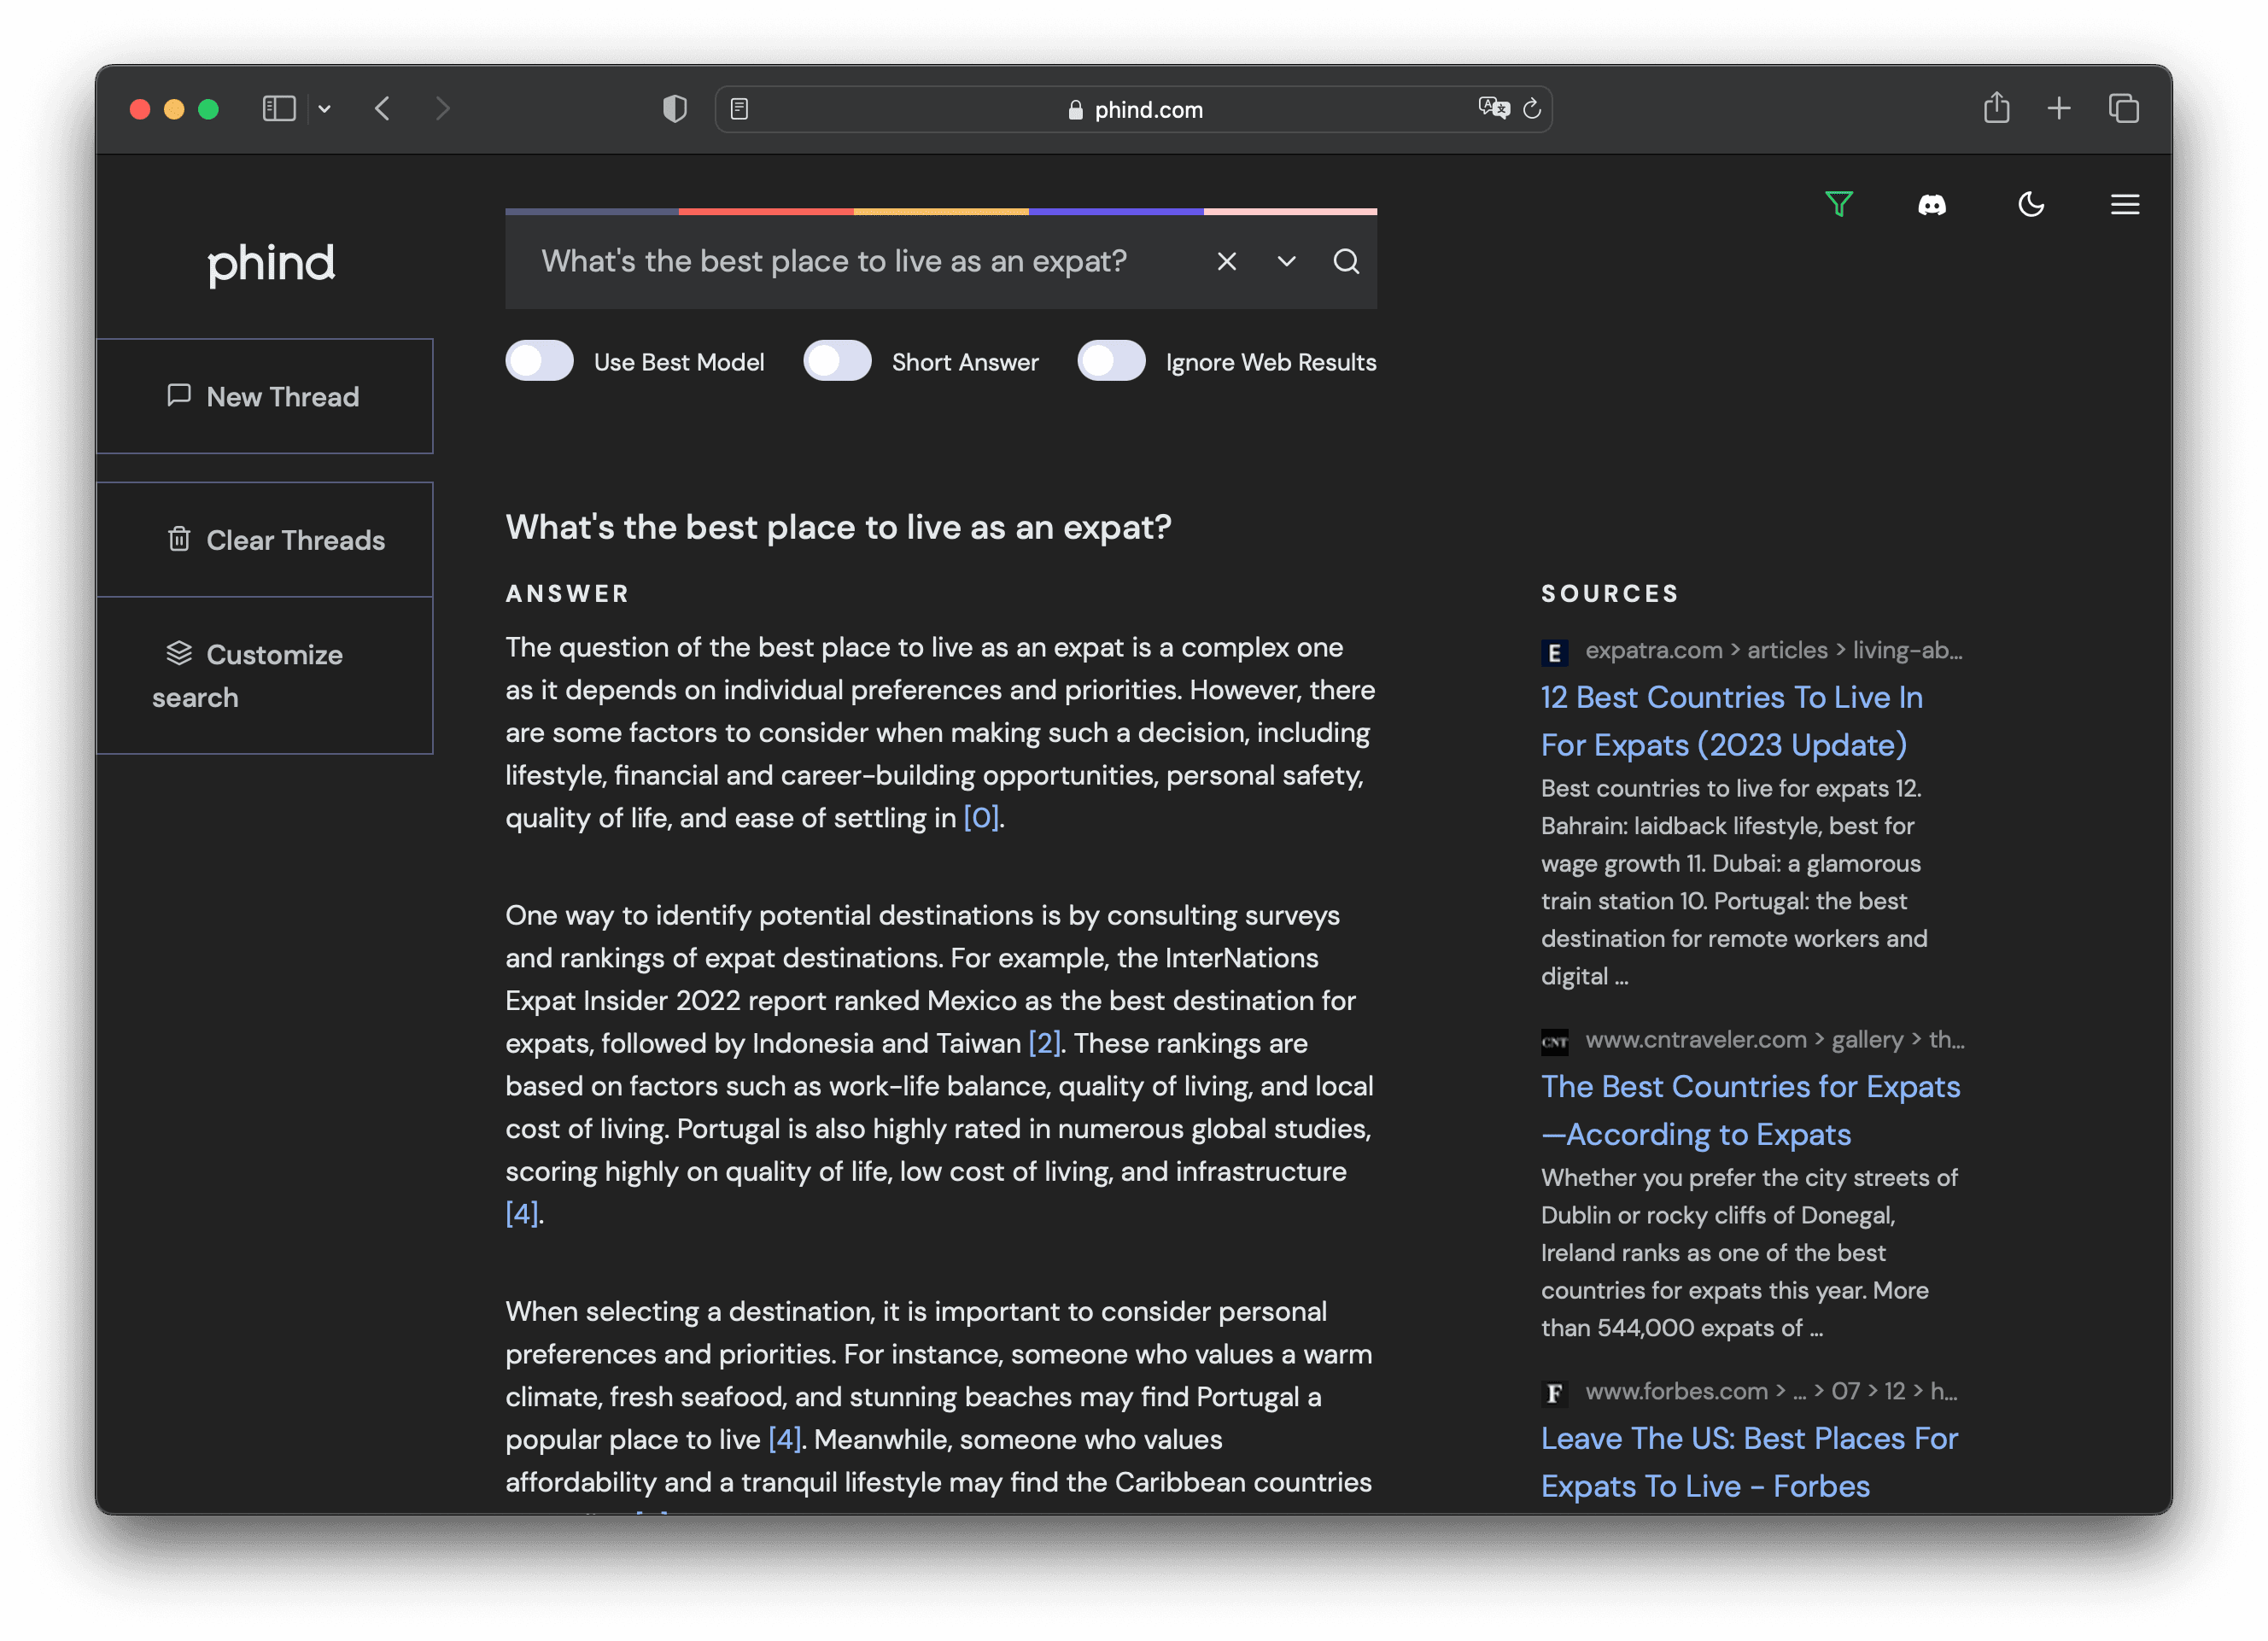Click the phind logo
The image size is (2268, 1641).
tap(271, 264)
